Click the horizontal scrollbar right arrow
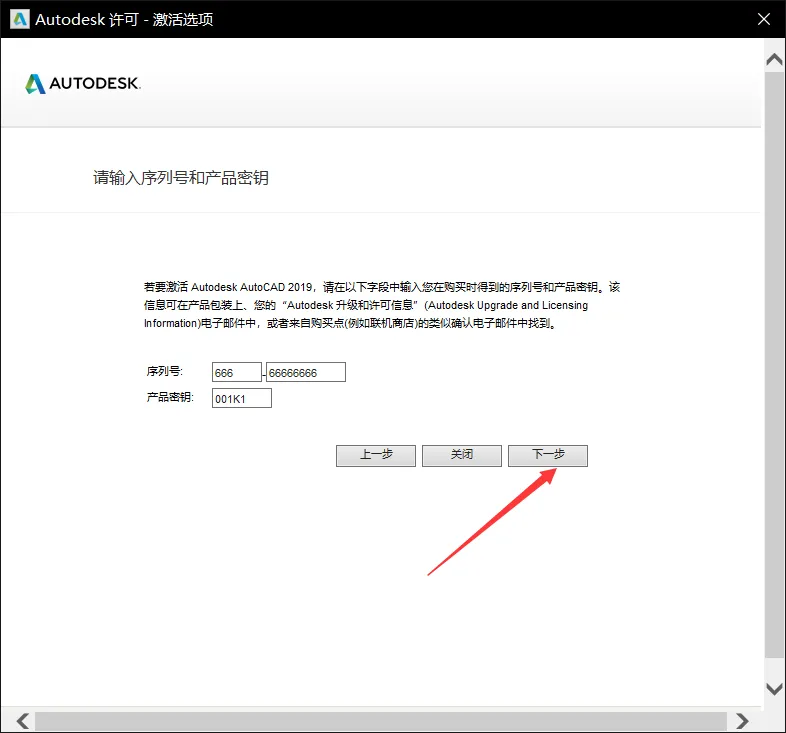 [x=742, y=721]
